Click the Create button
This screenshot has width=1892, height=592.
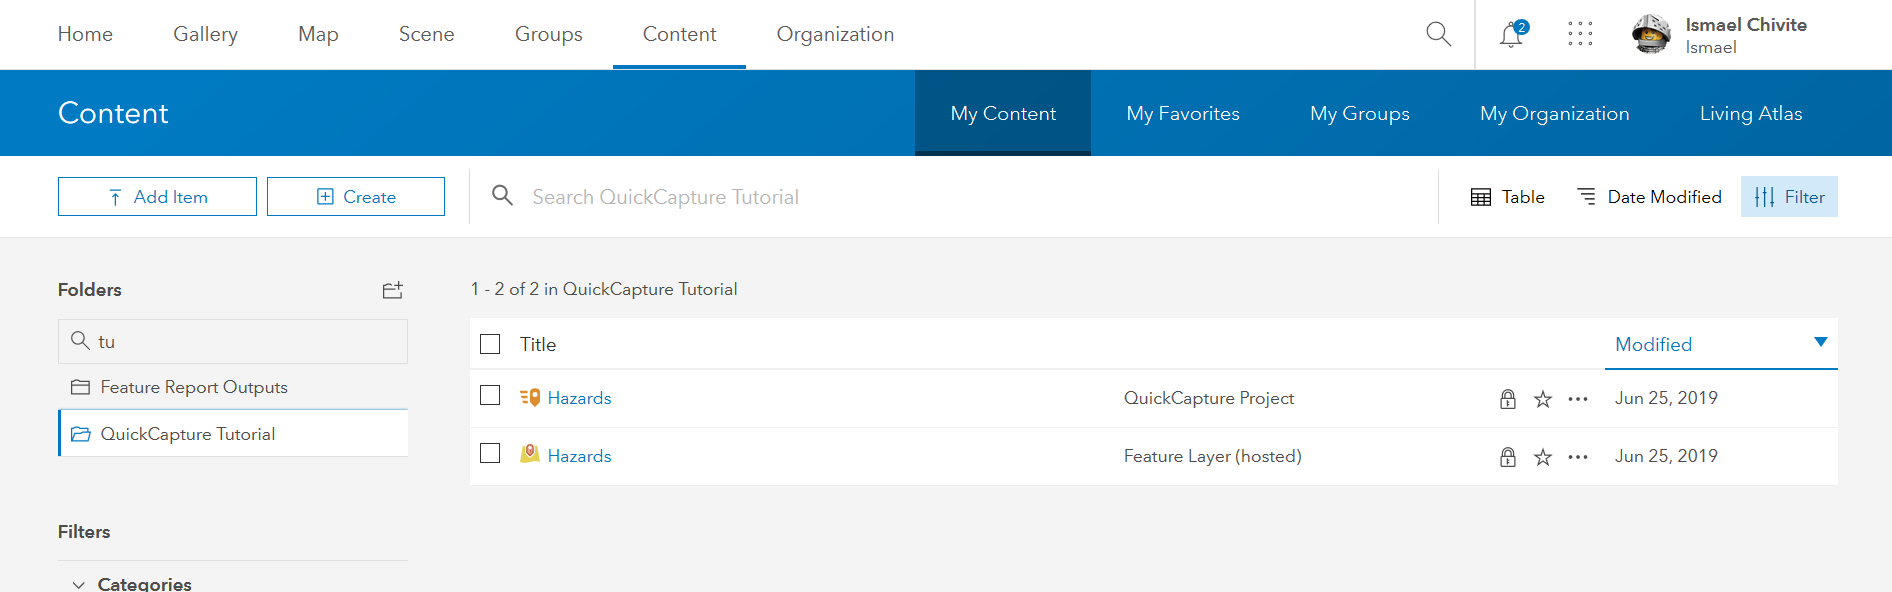(356, 197)
